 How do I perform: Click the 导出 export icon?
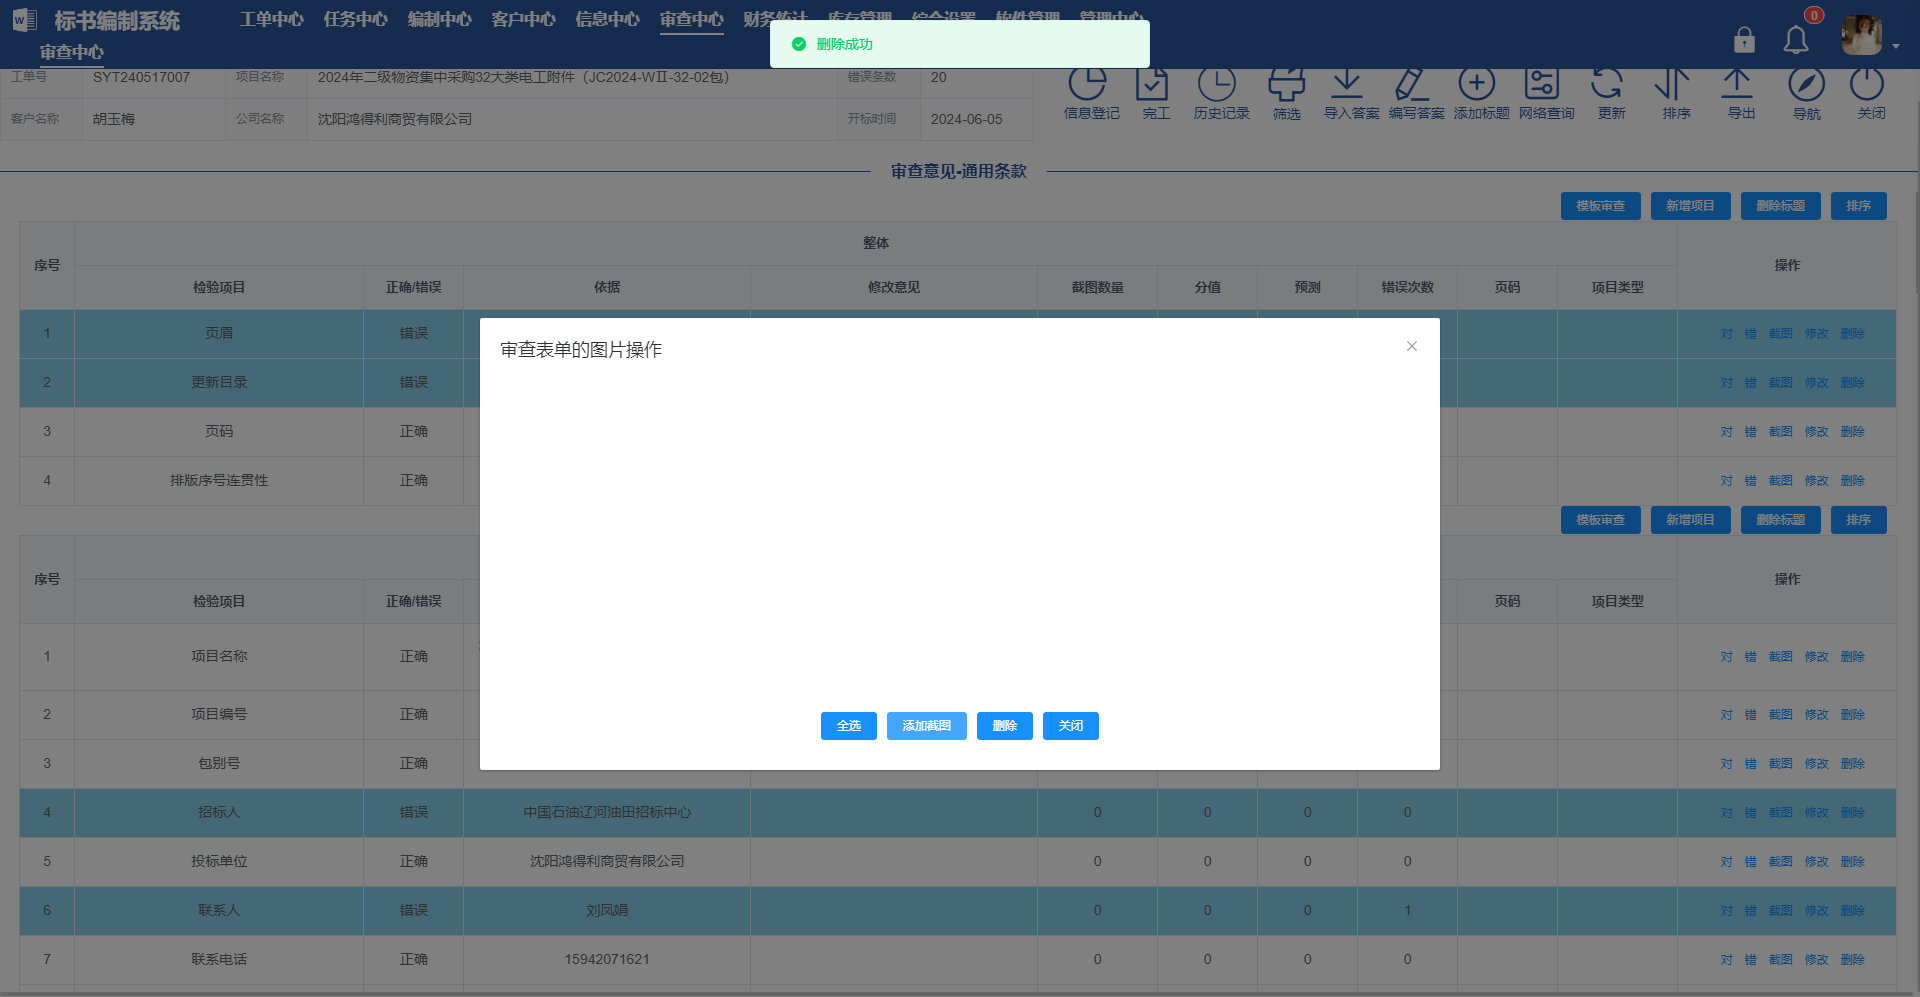coord(1737,83)
